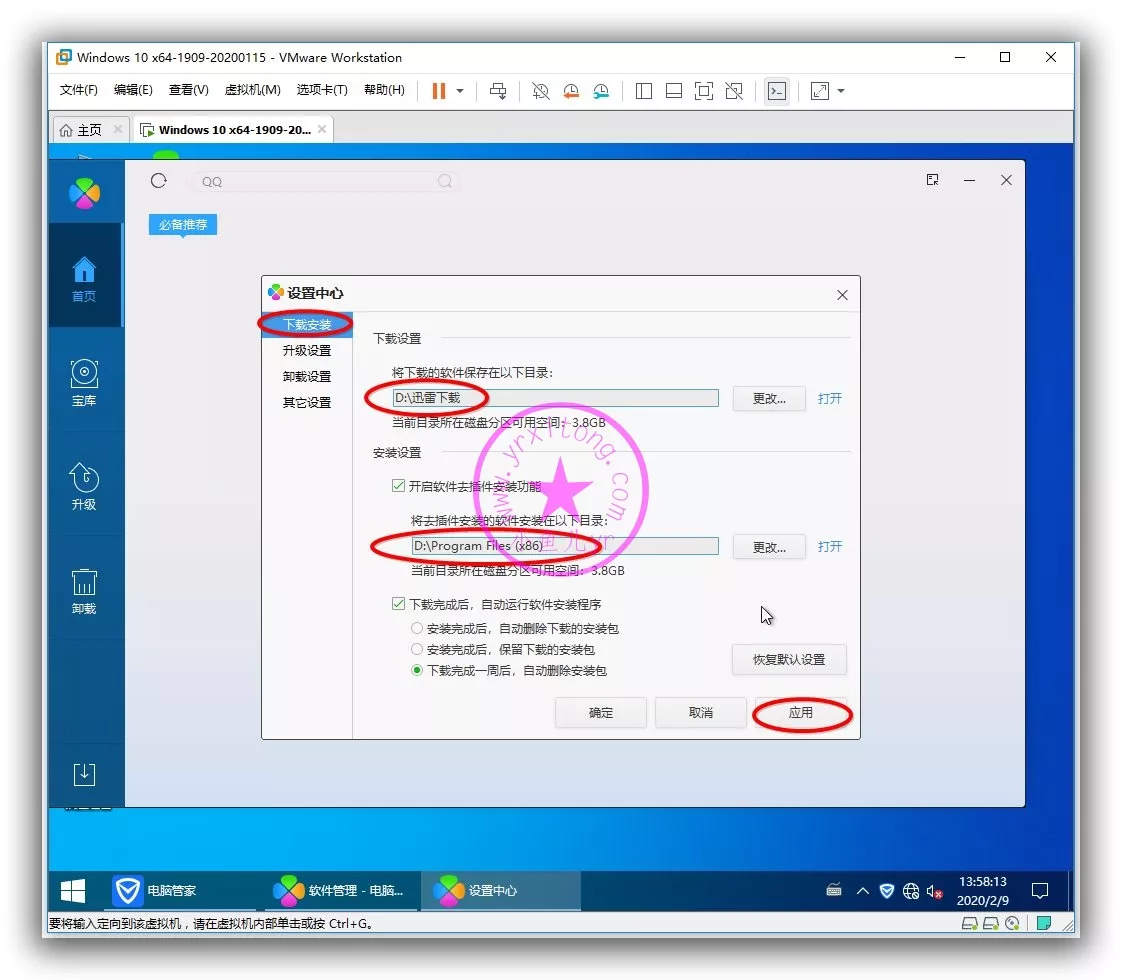Screen dimensions: 1122x980
Task: Switch to the 升级设置 settings tab
Action: tap(306, 351)
